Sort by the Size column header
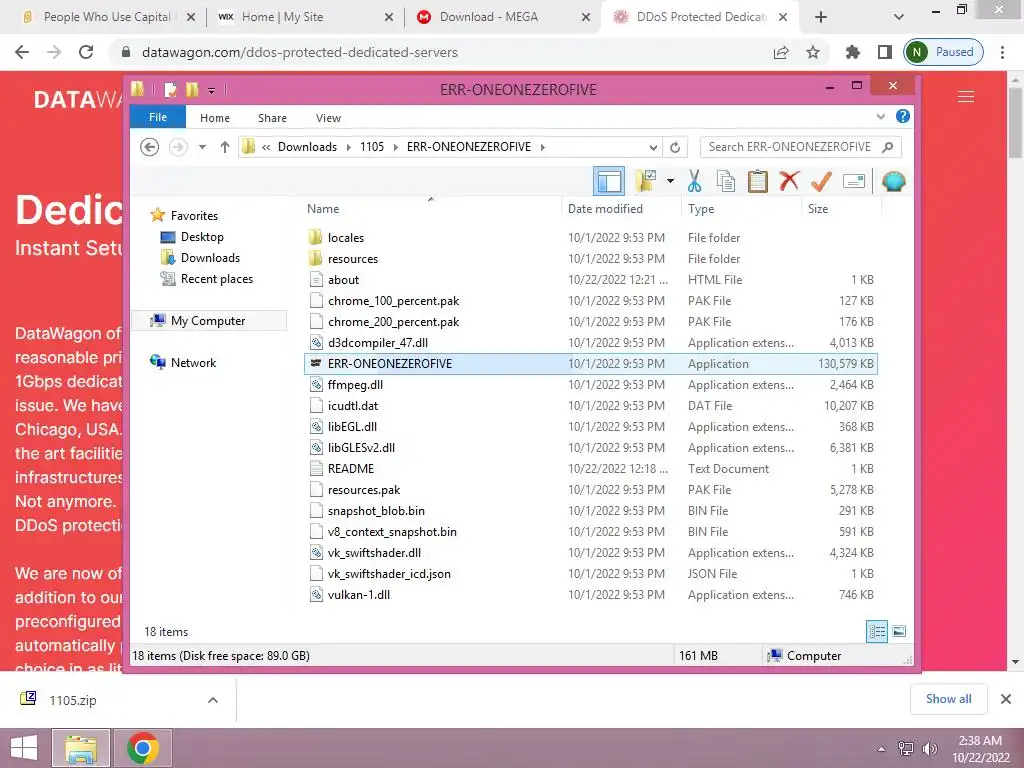 pyautogui.click(x=818, y=209)
